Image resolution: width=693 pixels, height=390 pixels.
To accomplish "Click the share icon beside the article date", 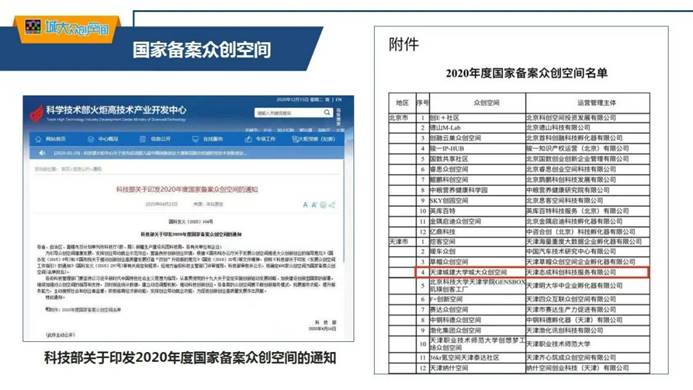I will pyautogui.click(x=332, y=205).
